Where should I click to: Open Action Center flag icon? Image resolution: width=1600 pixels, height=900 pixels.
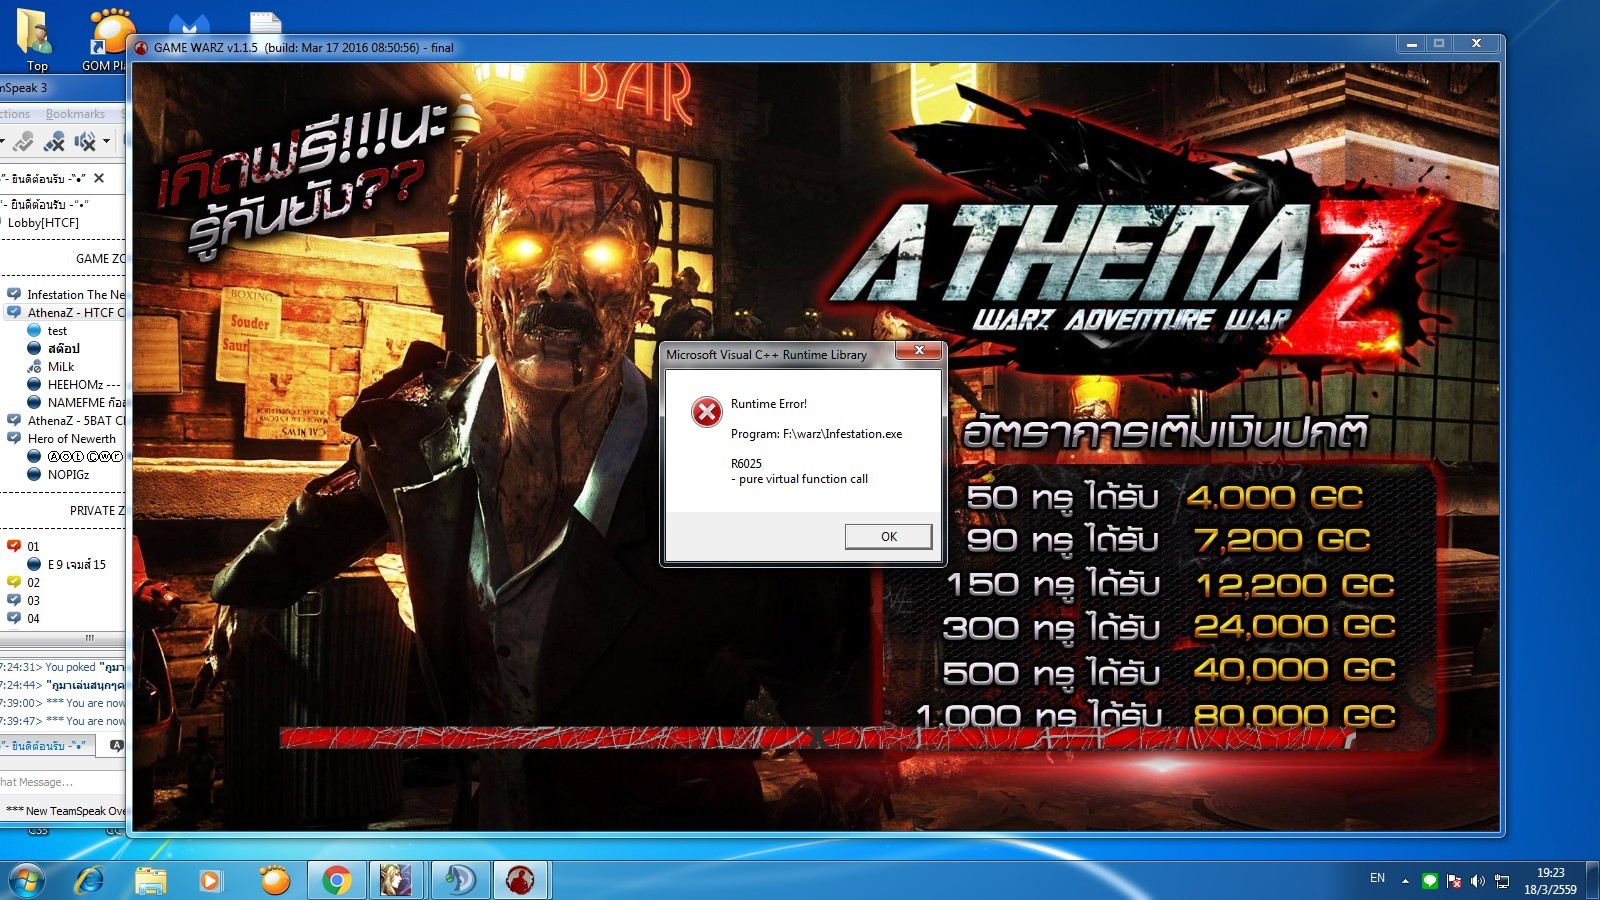point(1454,881)
